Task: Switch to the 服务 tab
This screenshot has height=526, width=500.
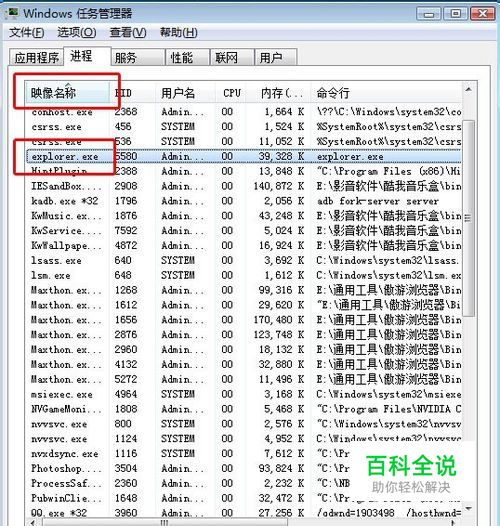Action: [x=138, y=57]
